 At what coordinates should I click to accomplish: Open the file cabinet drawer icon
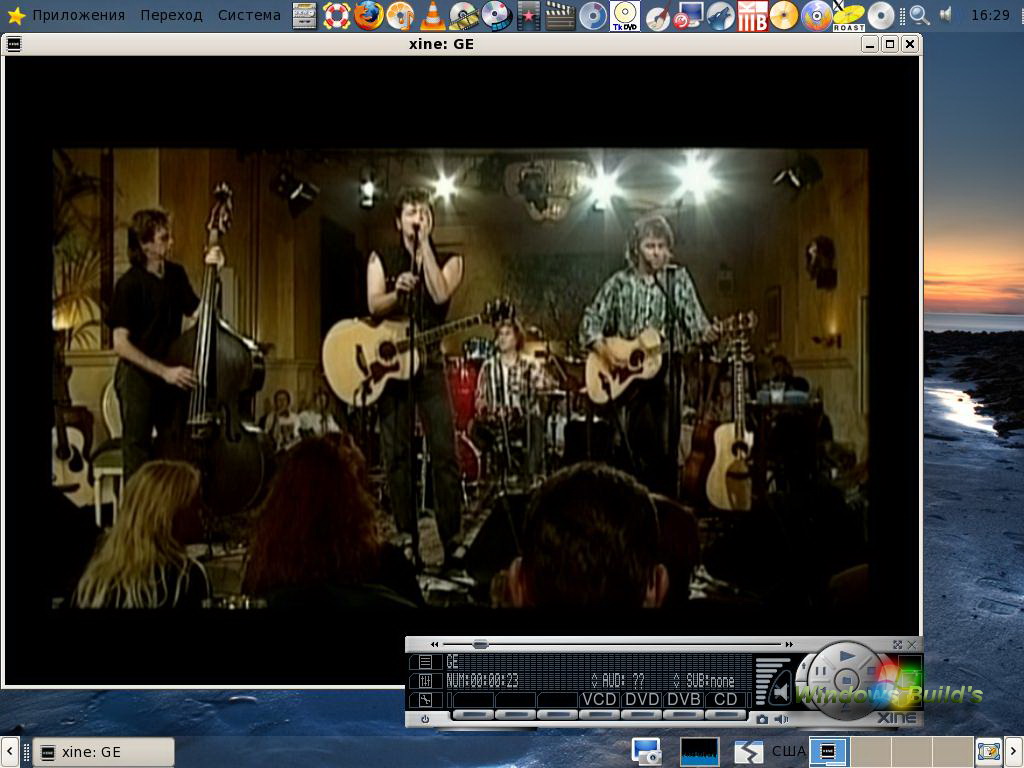click(304, 16)
